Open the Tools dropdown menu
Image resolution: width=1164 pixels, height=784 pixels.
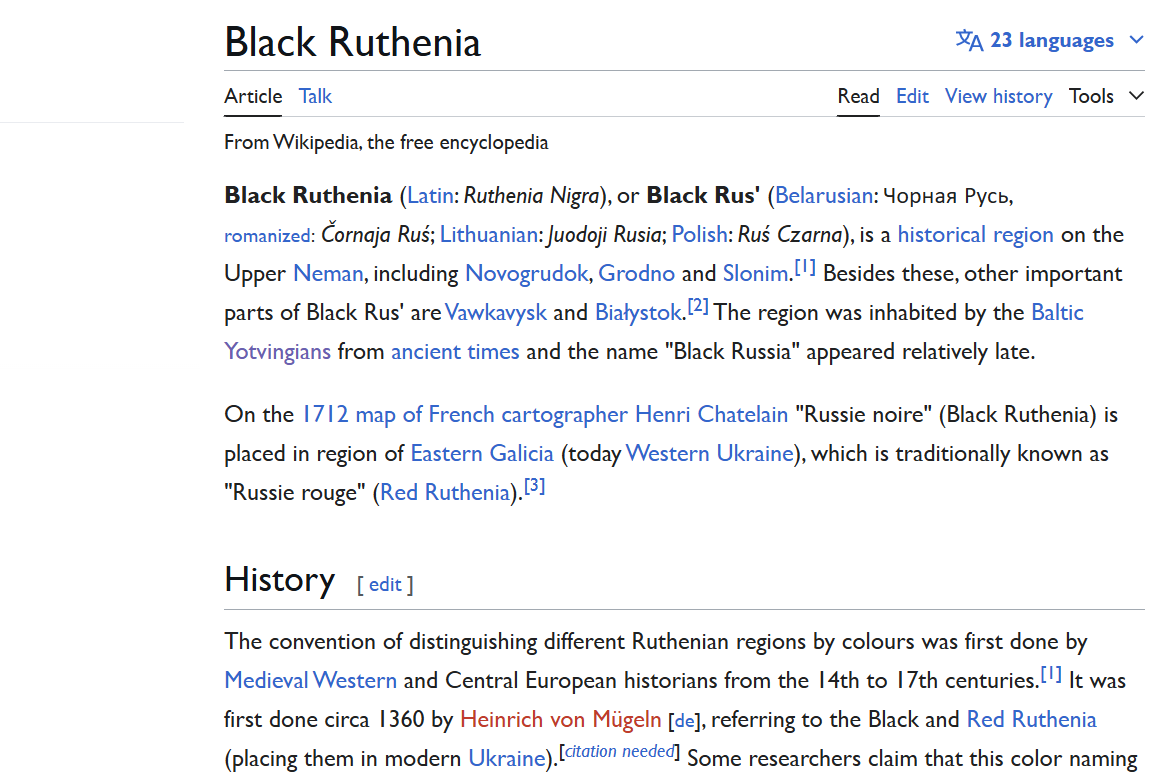pyautogui.click(x=1091, y=97)
